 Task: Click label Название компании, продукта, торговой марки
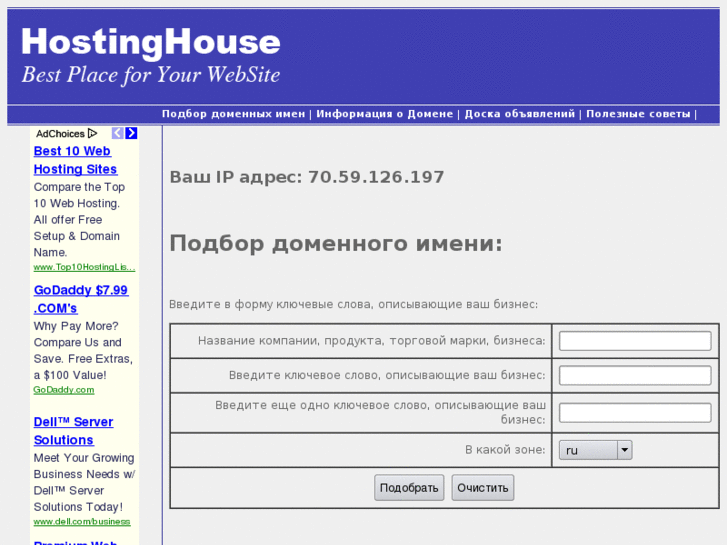point(342,341)
